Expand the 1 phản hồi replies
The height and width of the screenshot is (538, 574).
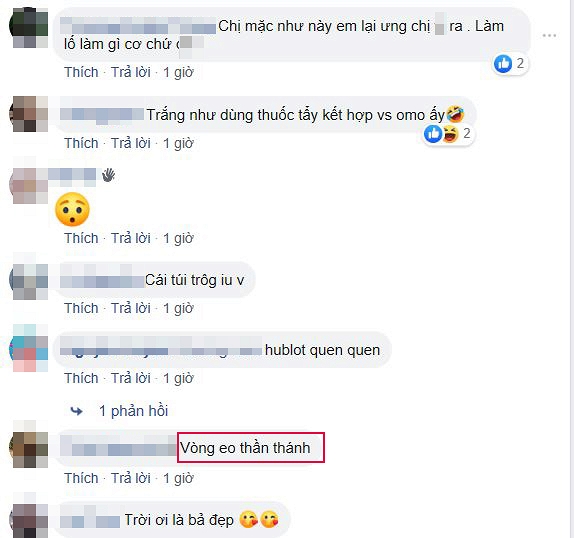click(x=134, y=411)
